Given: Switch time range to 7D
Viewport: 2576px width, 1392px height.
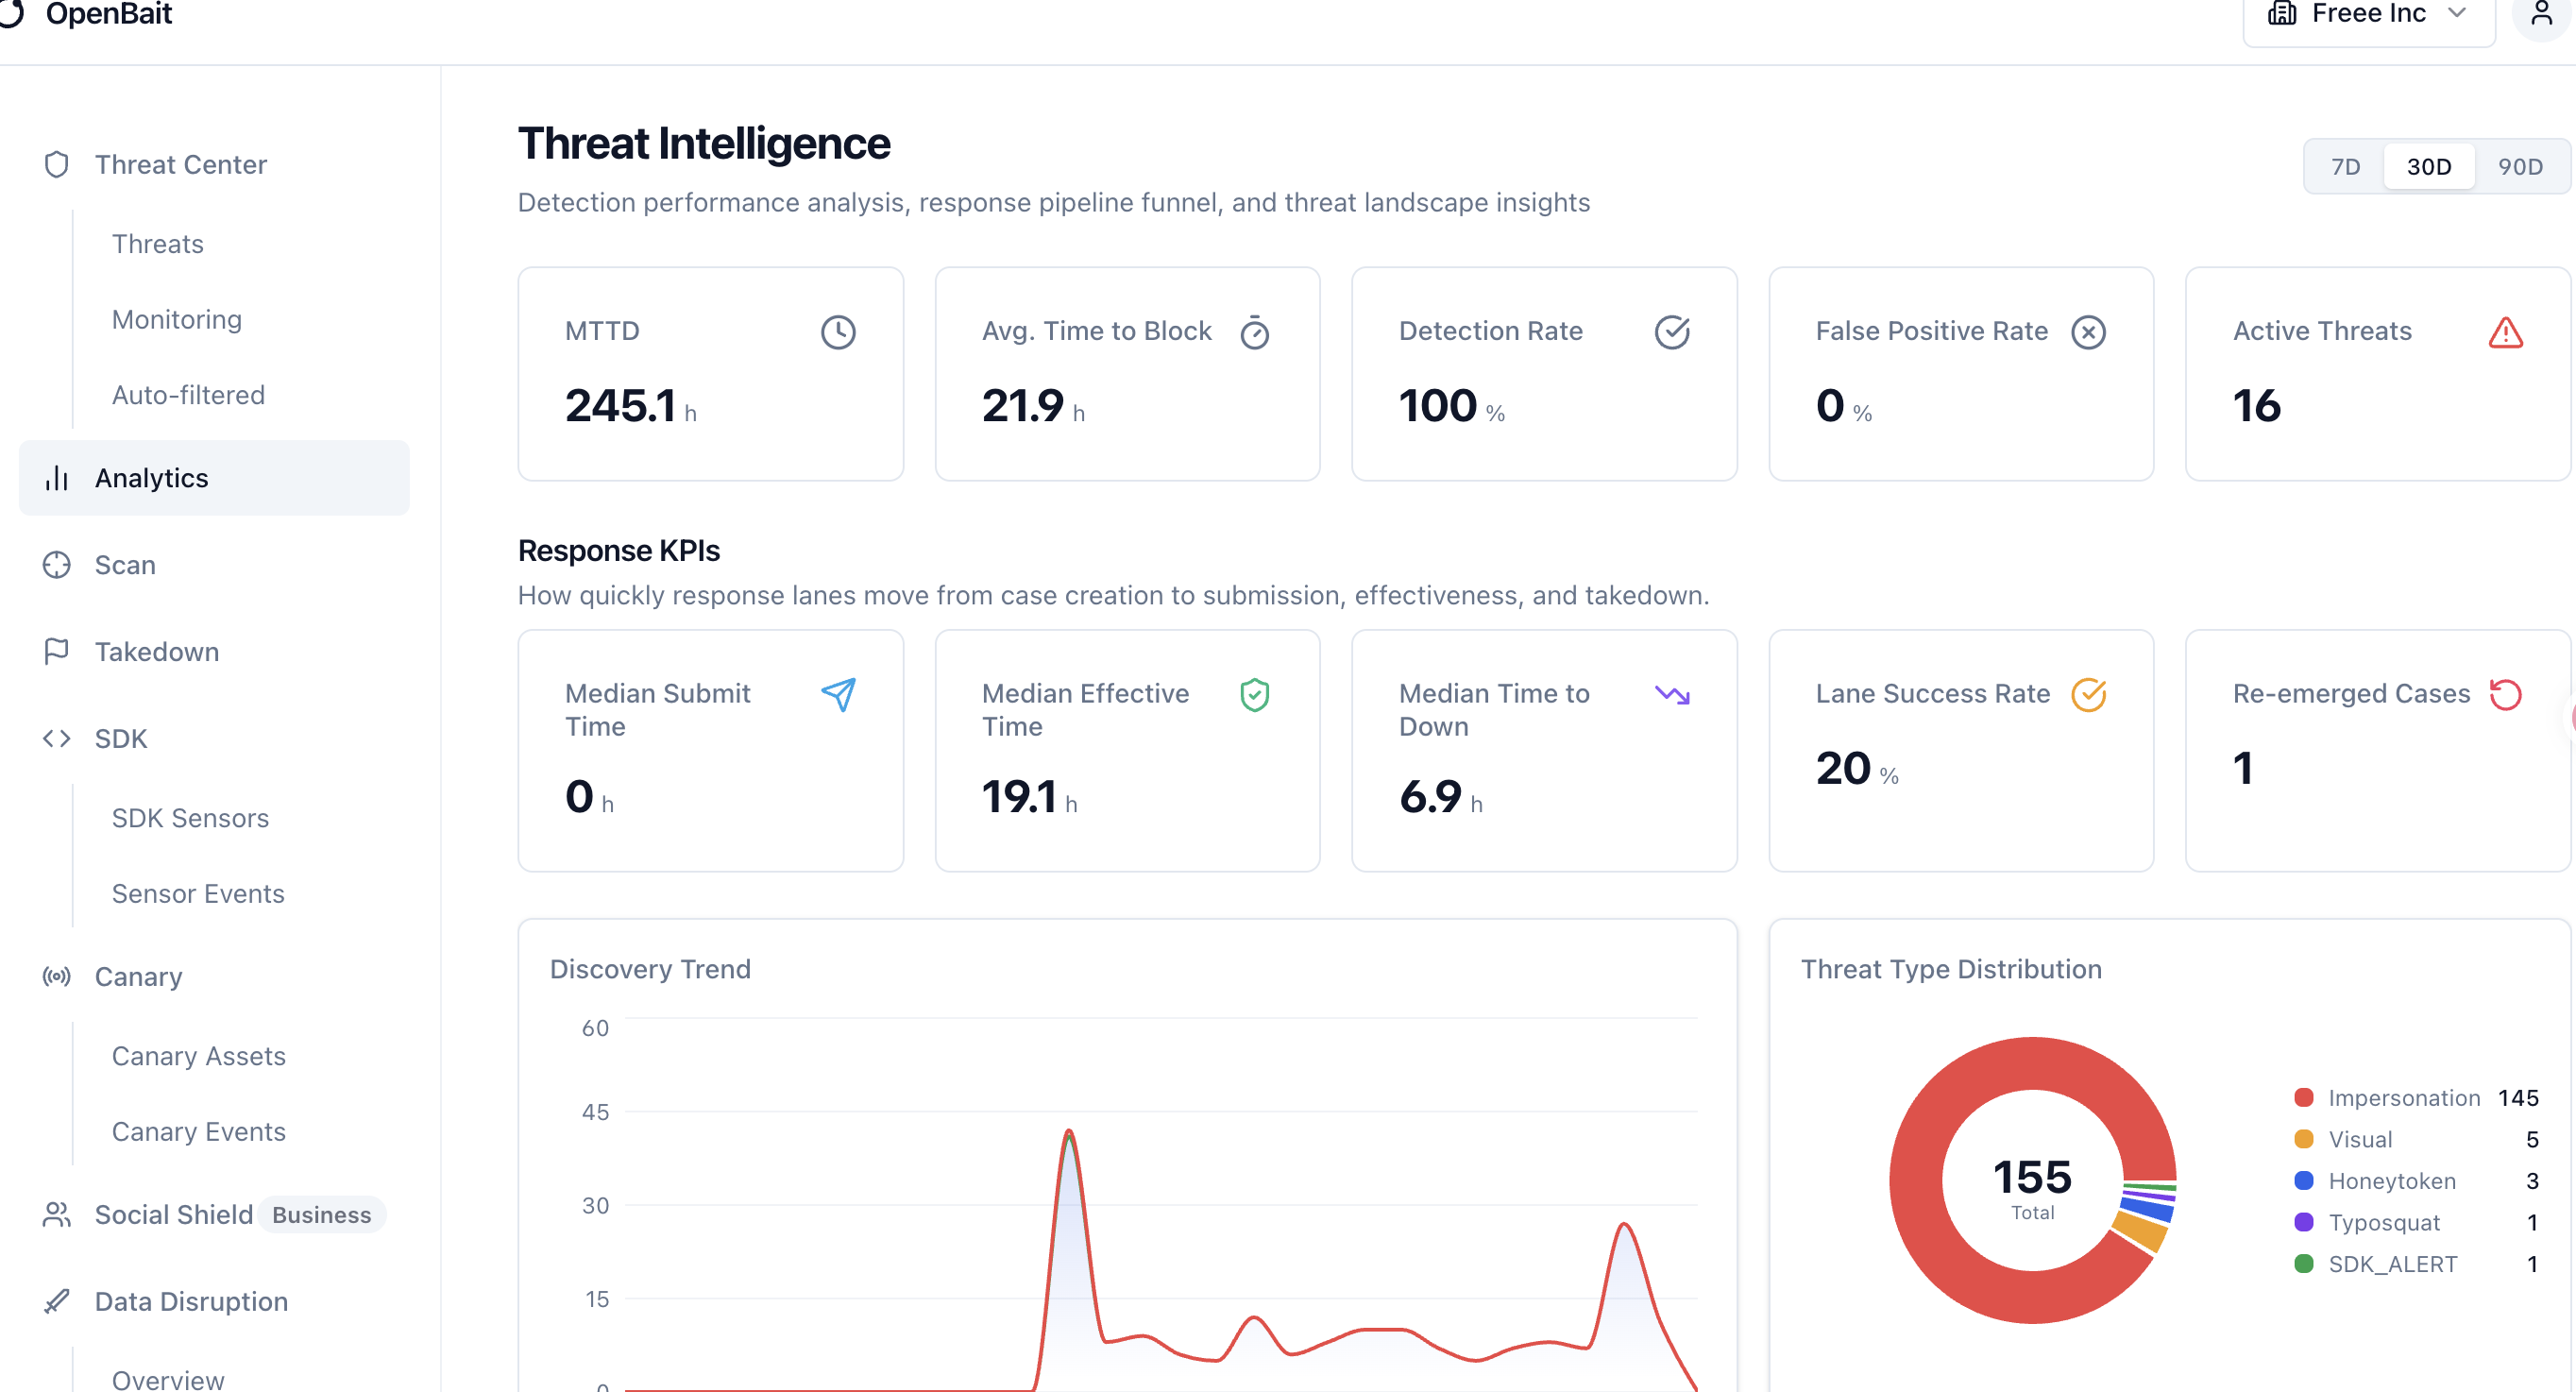Looking at the screenshot, I should (2345, 167).
